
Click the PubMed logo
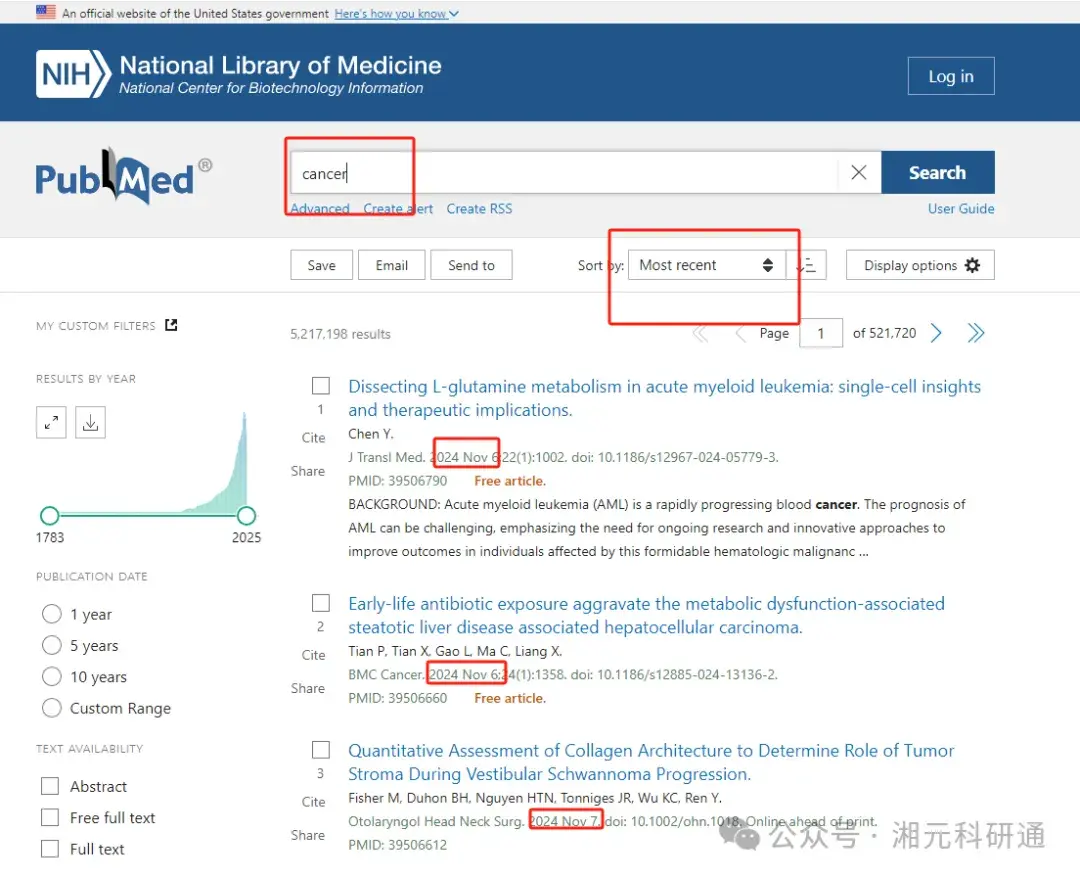(119, 177)
